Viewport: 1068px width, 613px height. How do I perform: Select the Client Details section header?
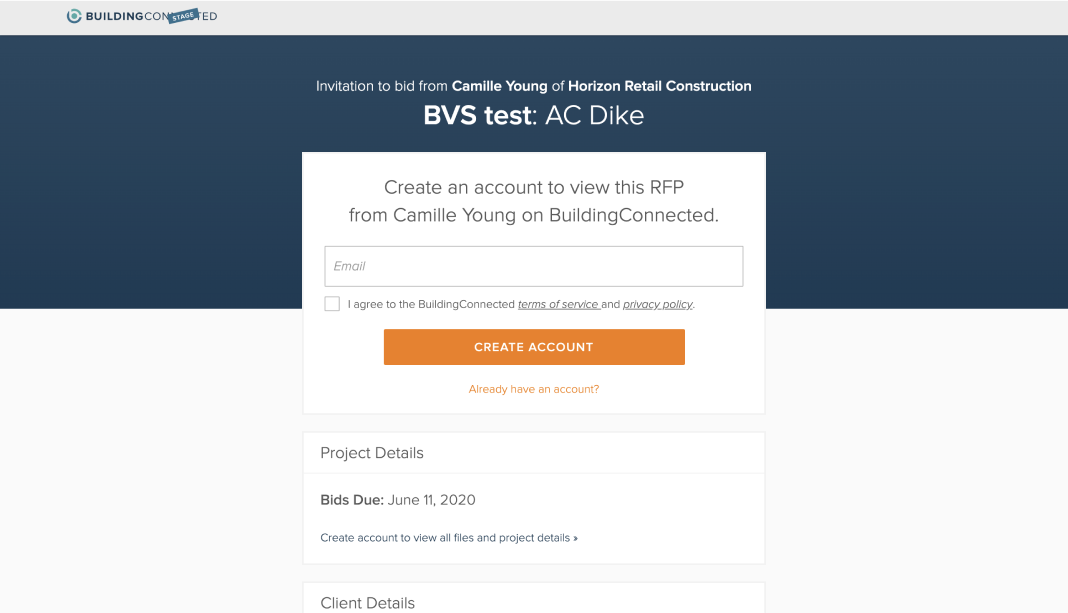pyautogui.click(x=367, y=603)
